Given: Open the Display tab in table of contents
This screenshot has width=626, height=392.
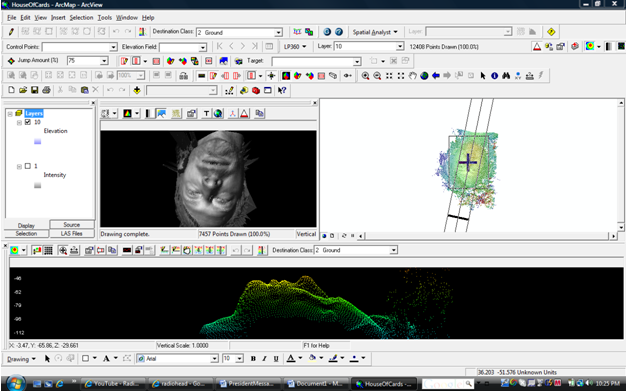Looking at the screenshot, I should click(x=26, y=226).
